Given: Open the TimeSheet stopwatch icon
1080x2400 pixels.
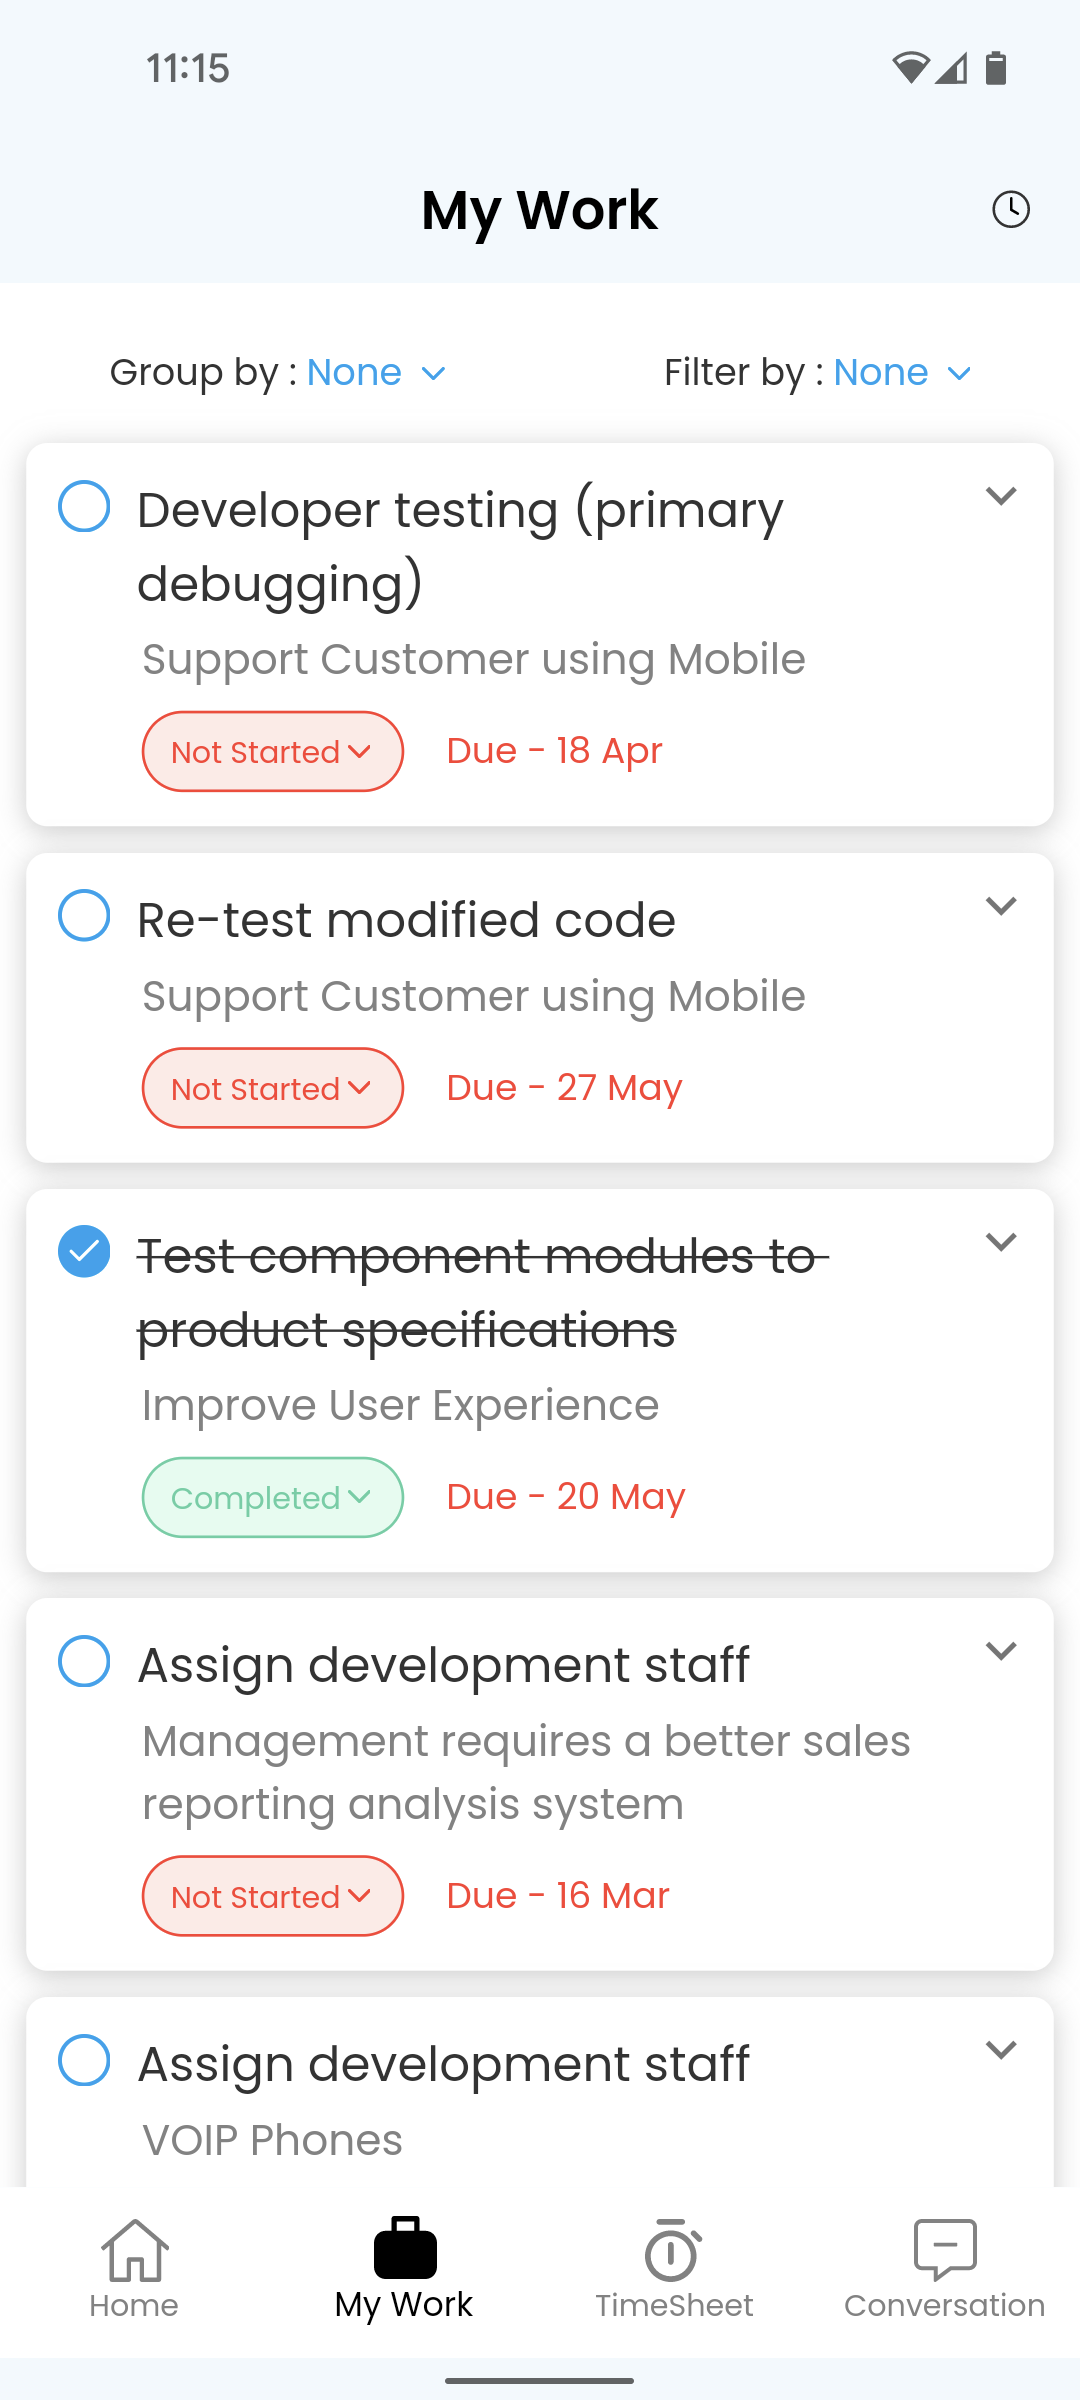Looking at the screenshot, I should [673, 2250].
